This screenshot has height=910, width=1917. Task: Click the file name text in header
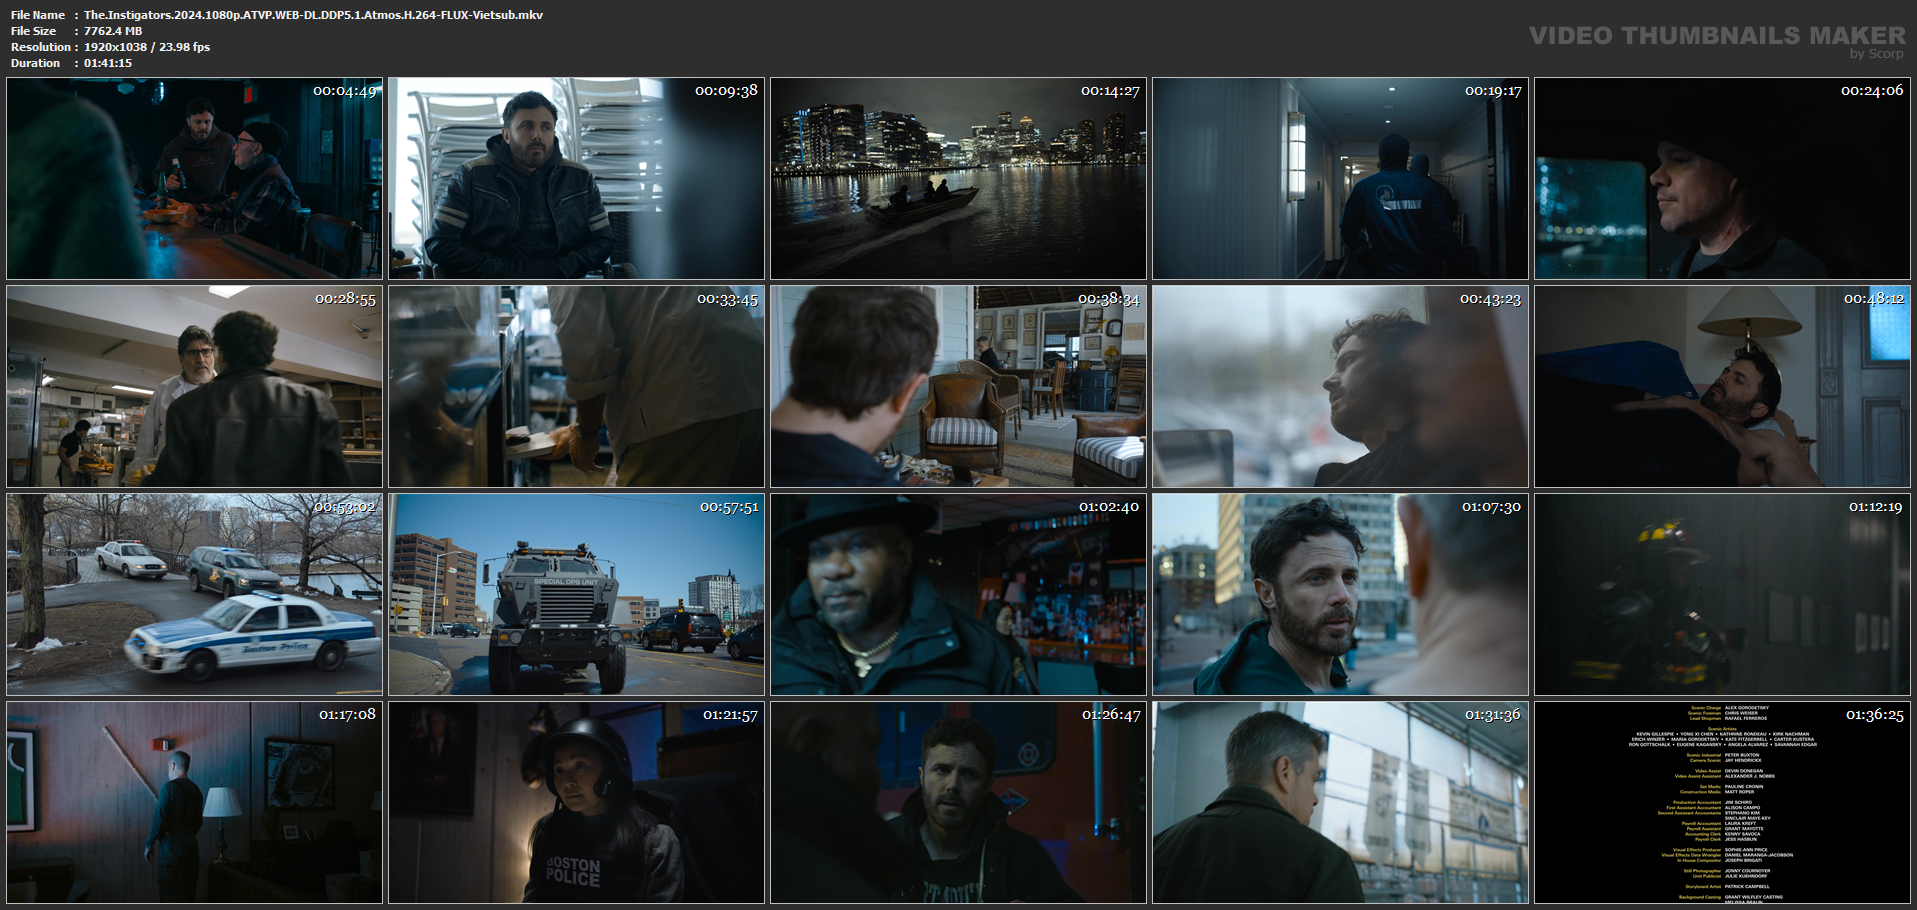[313, 15]
